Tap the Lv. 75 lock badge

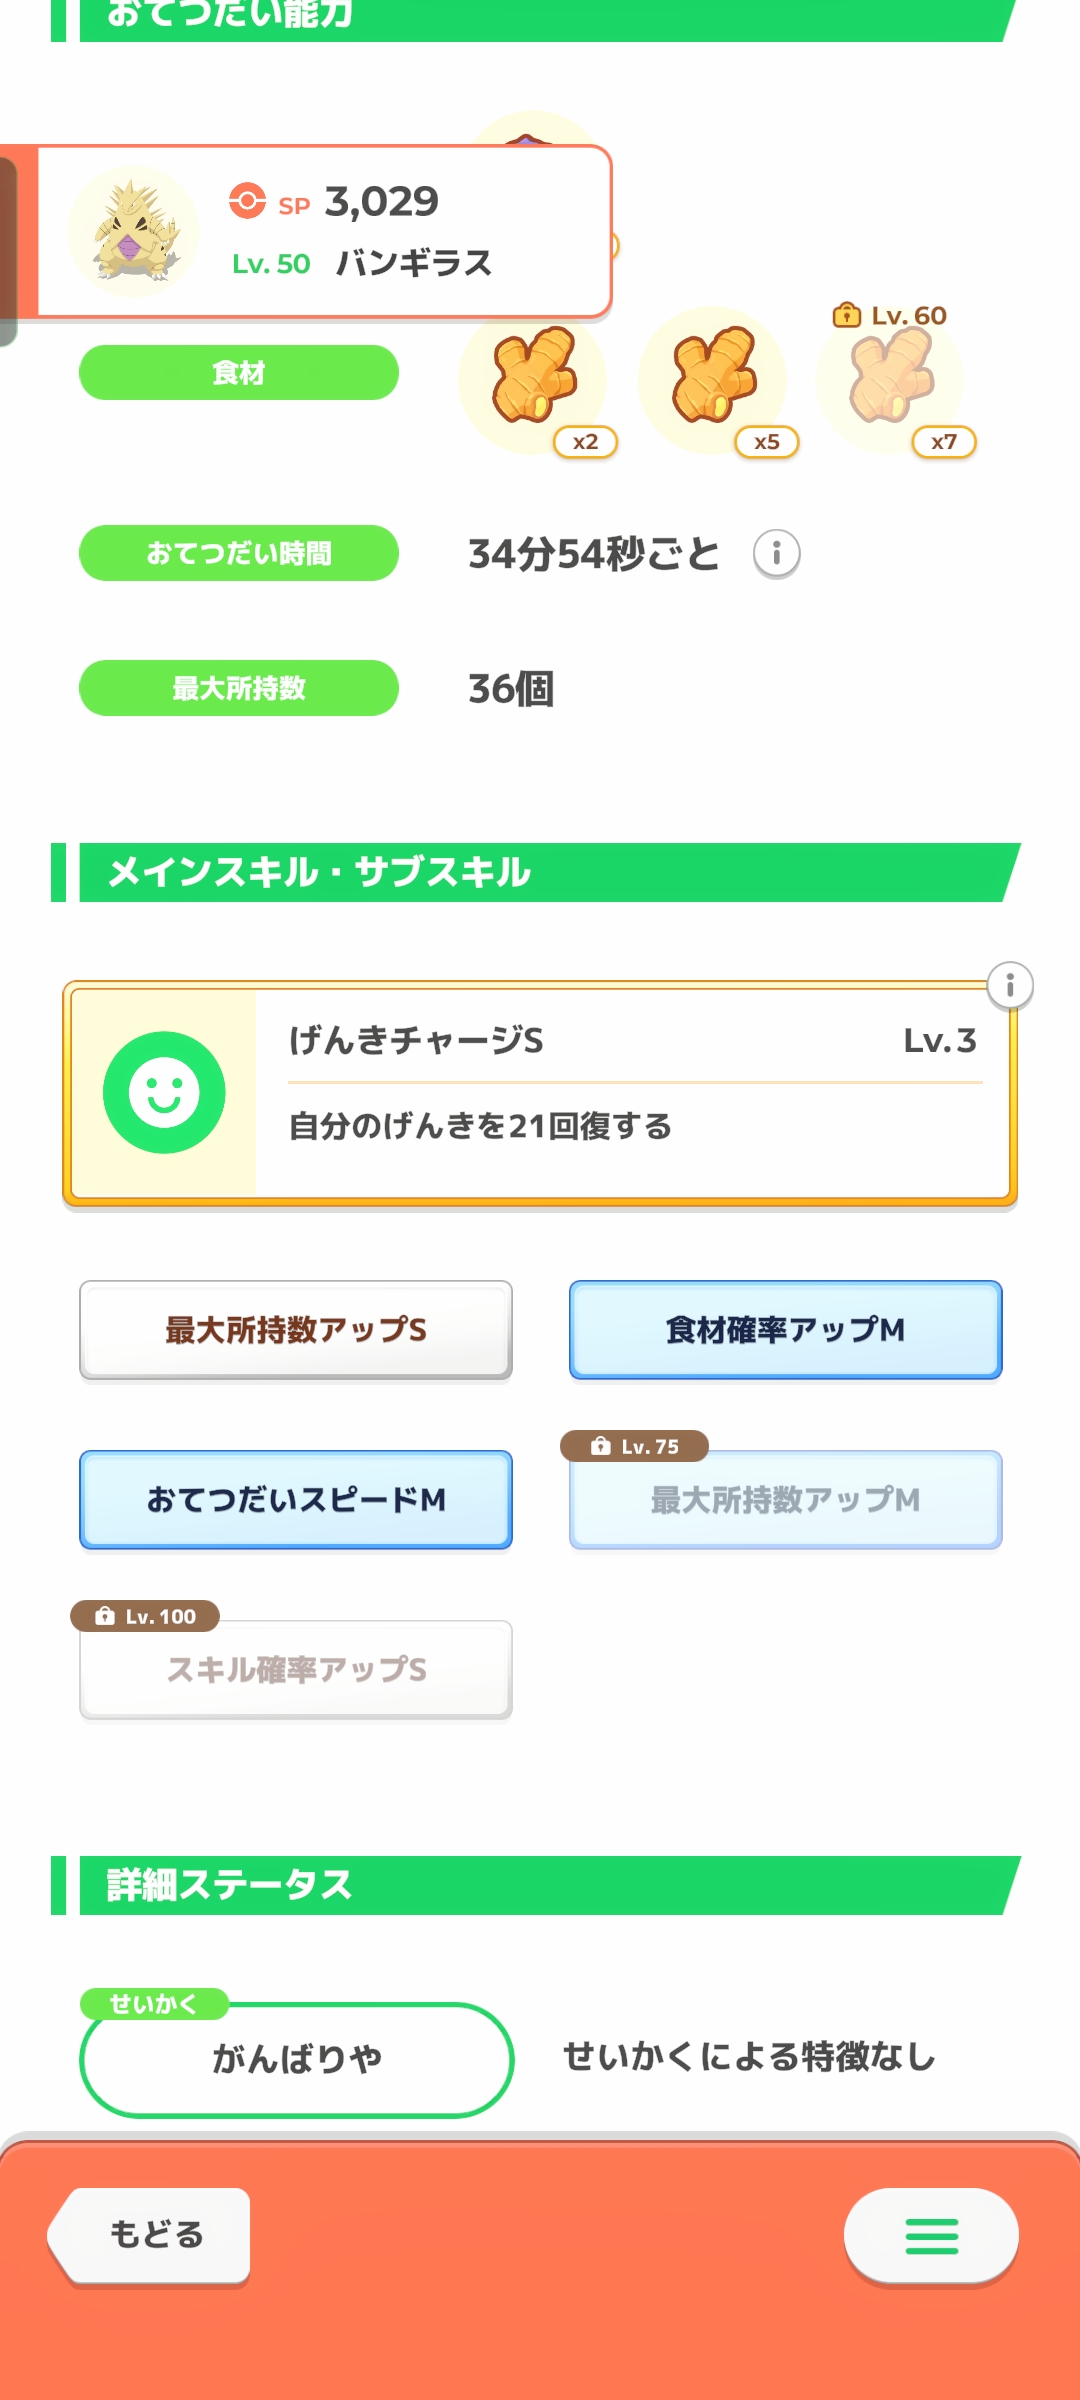pyautogui.click(x=635, y=1446)
